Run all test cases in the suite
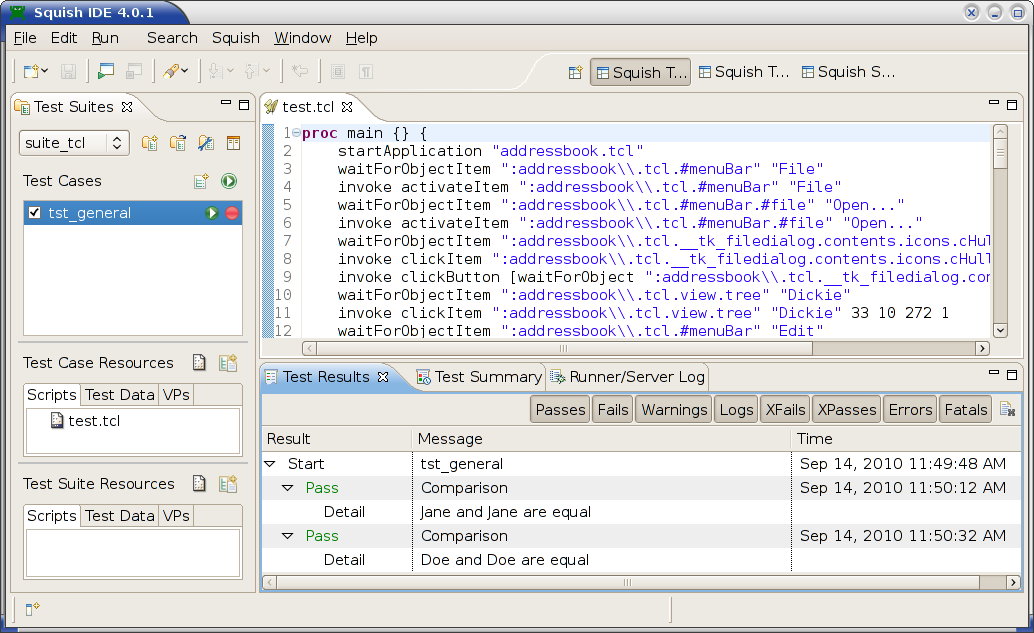This screenshot has height=633, width=1034. click(x=229, y=181)
